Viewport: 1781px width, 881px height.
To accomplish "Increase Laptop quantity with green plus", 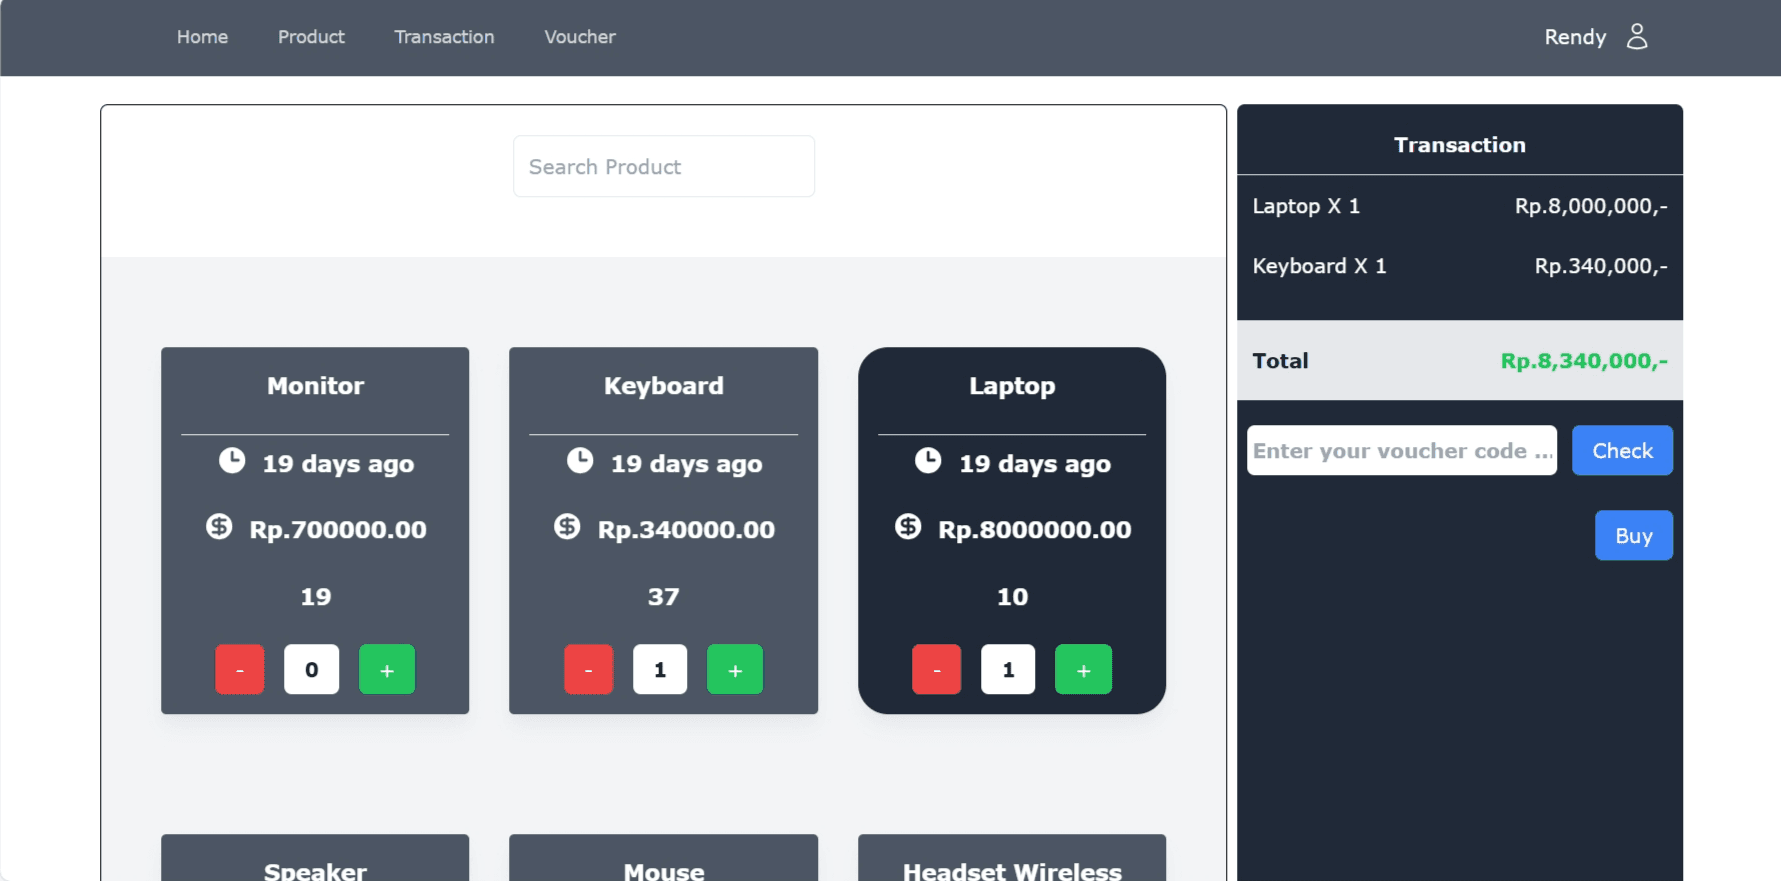I will click(1083, 670).
